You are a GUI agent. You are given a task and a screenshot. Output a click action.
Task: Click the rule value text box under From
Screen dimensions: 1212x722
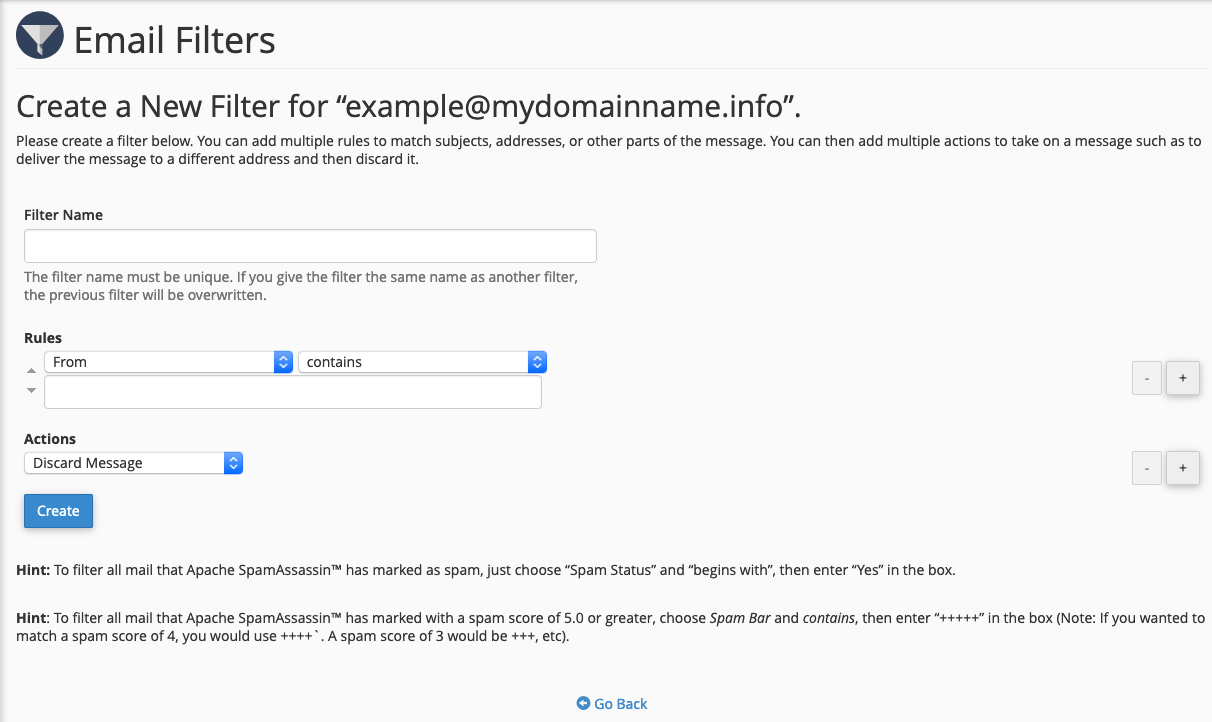292,392
